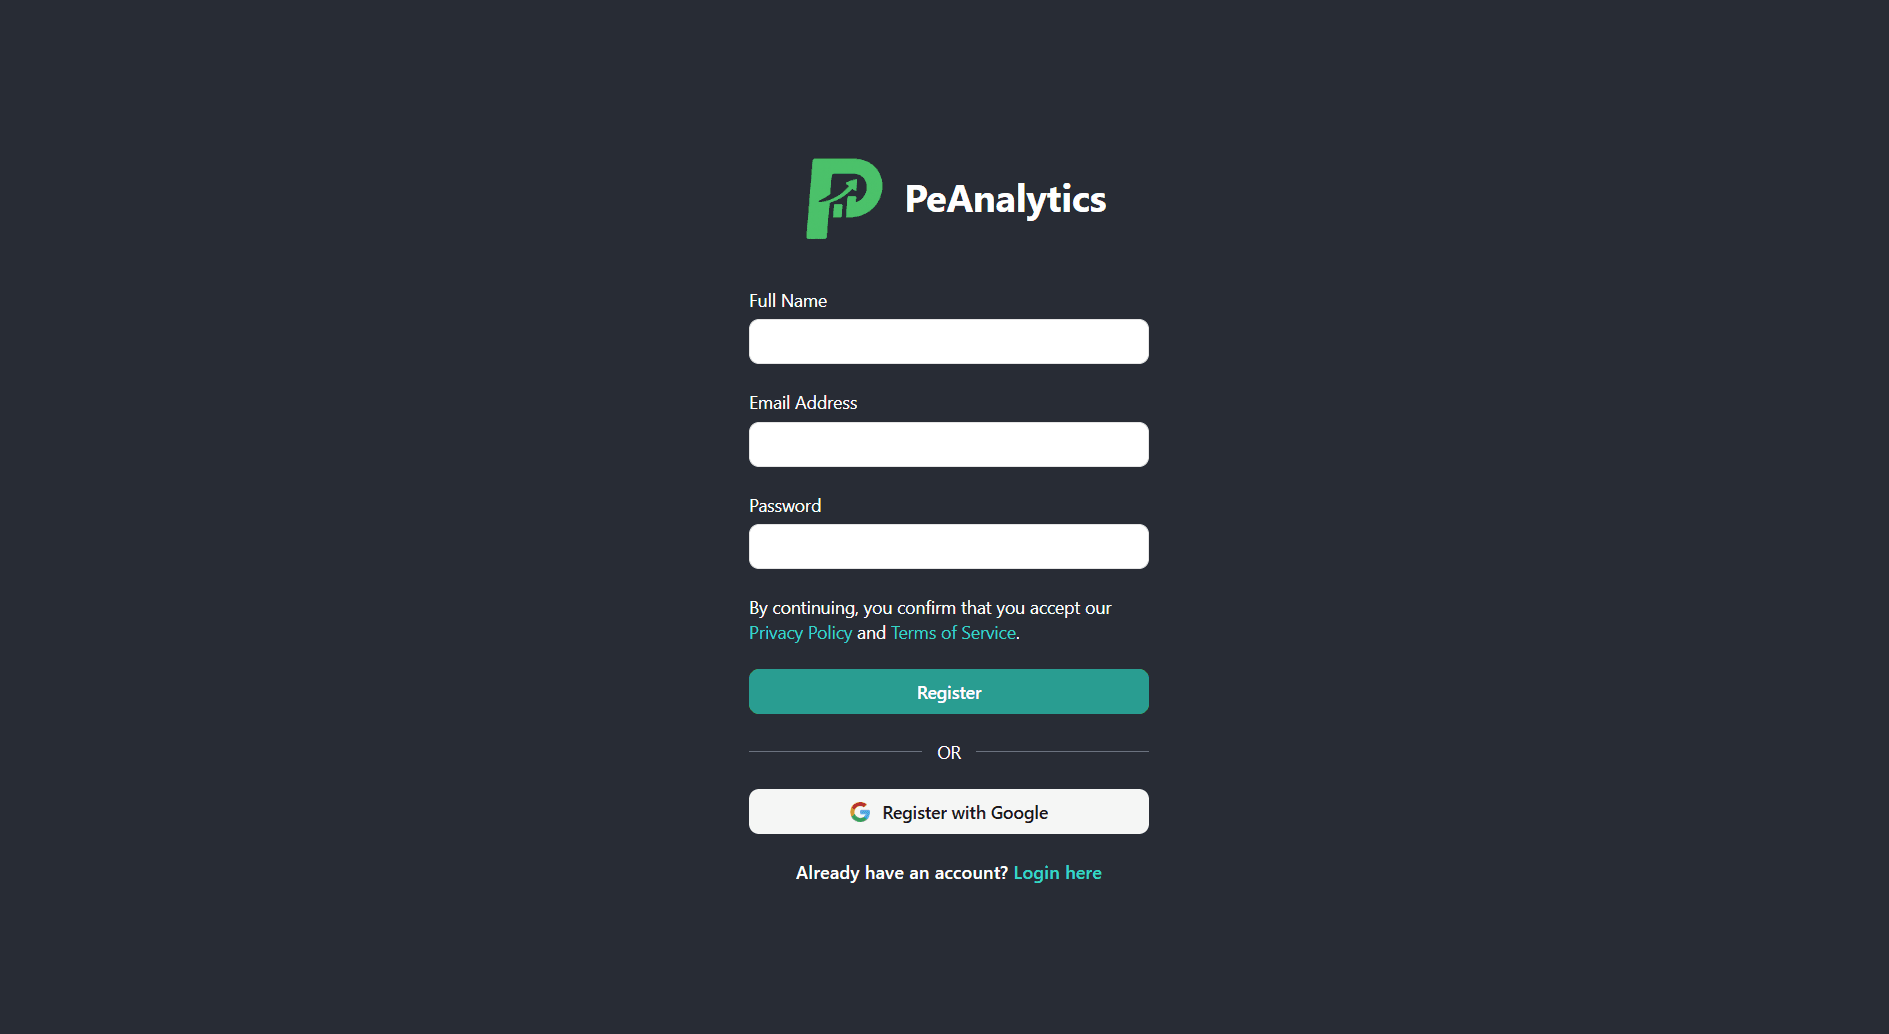Click the "Password" label text
The width and height of the screenshot is (1889, 1034).
tap(784, 505)
